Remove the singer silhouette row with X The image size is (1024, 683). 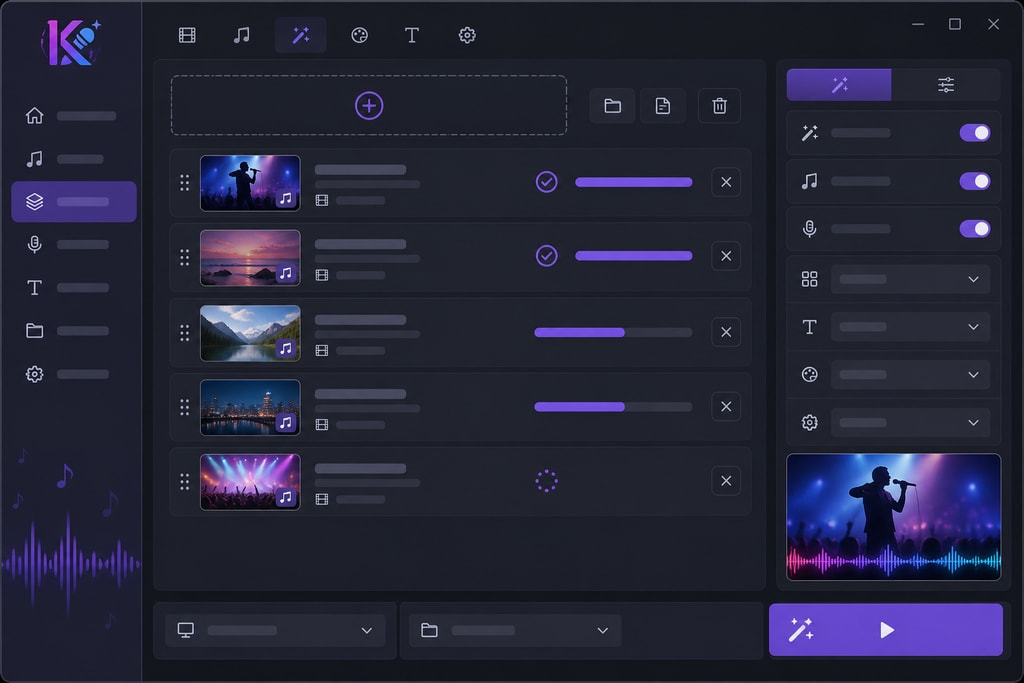[726, 182]
